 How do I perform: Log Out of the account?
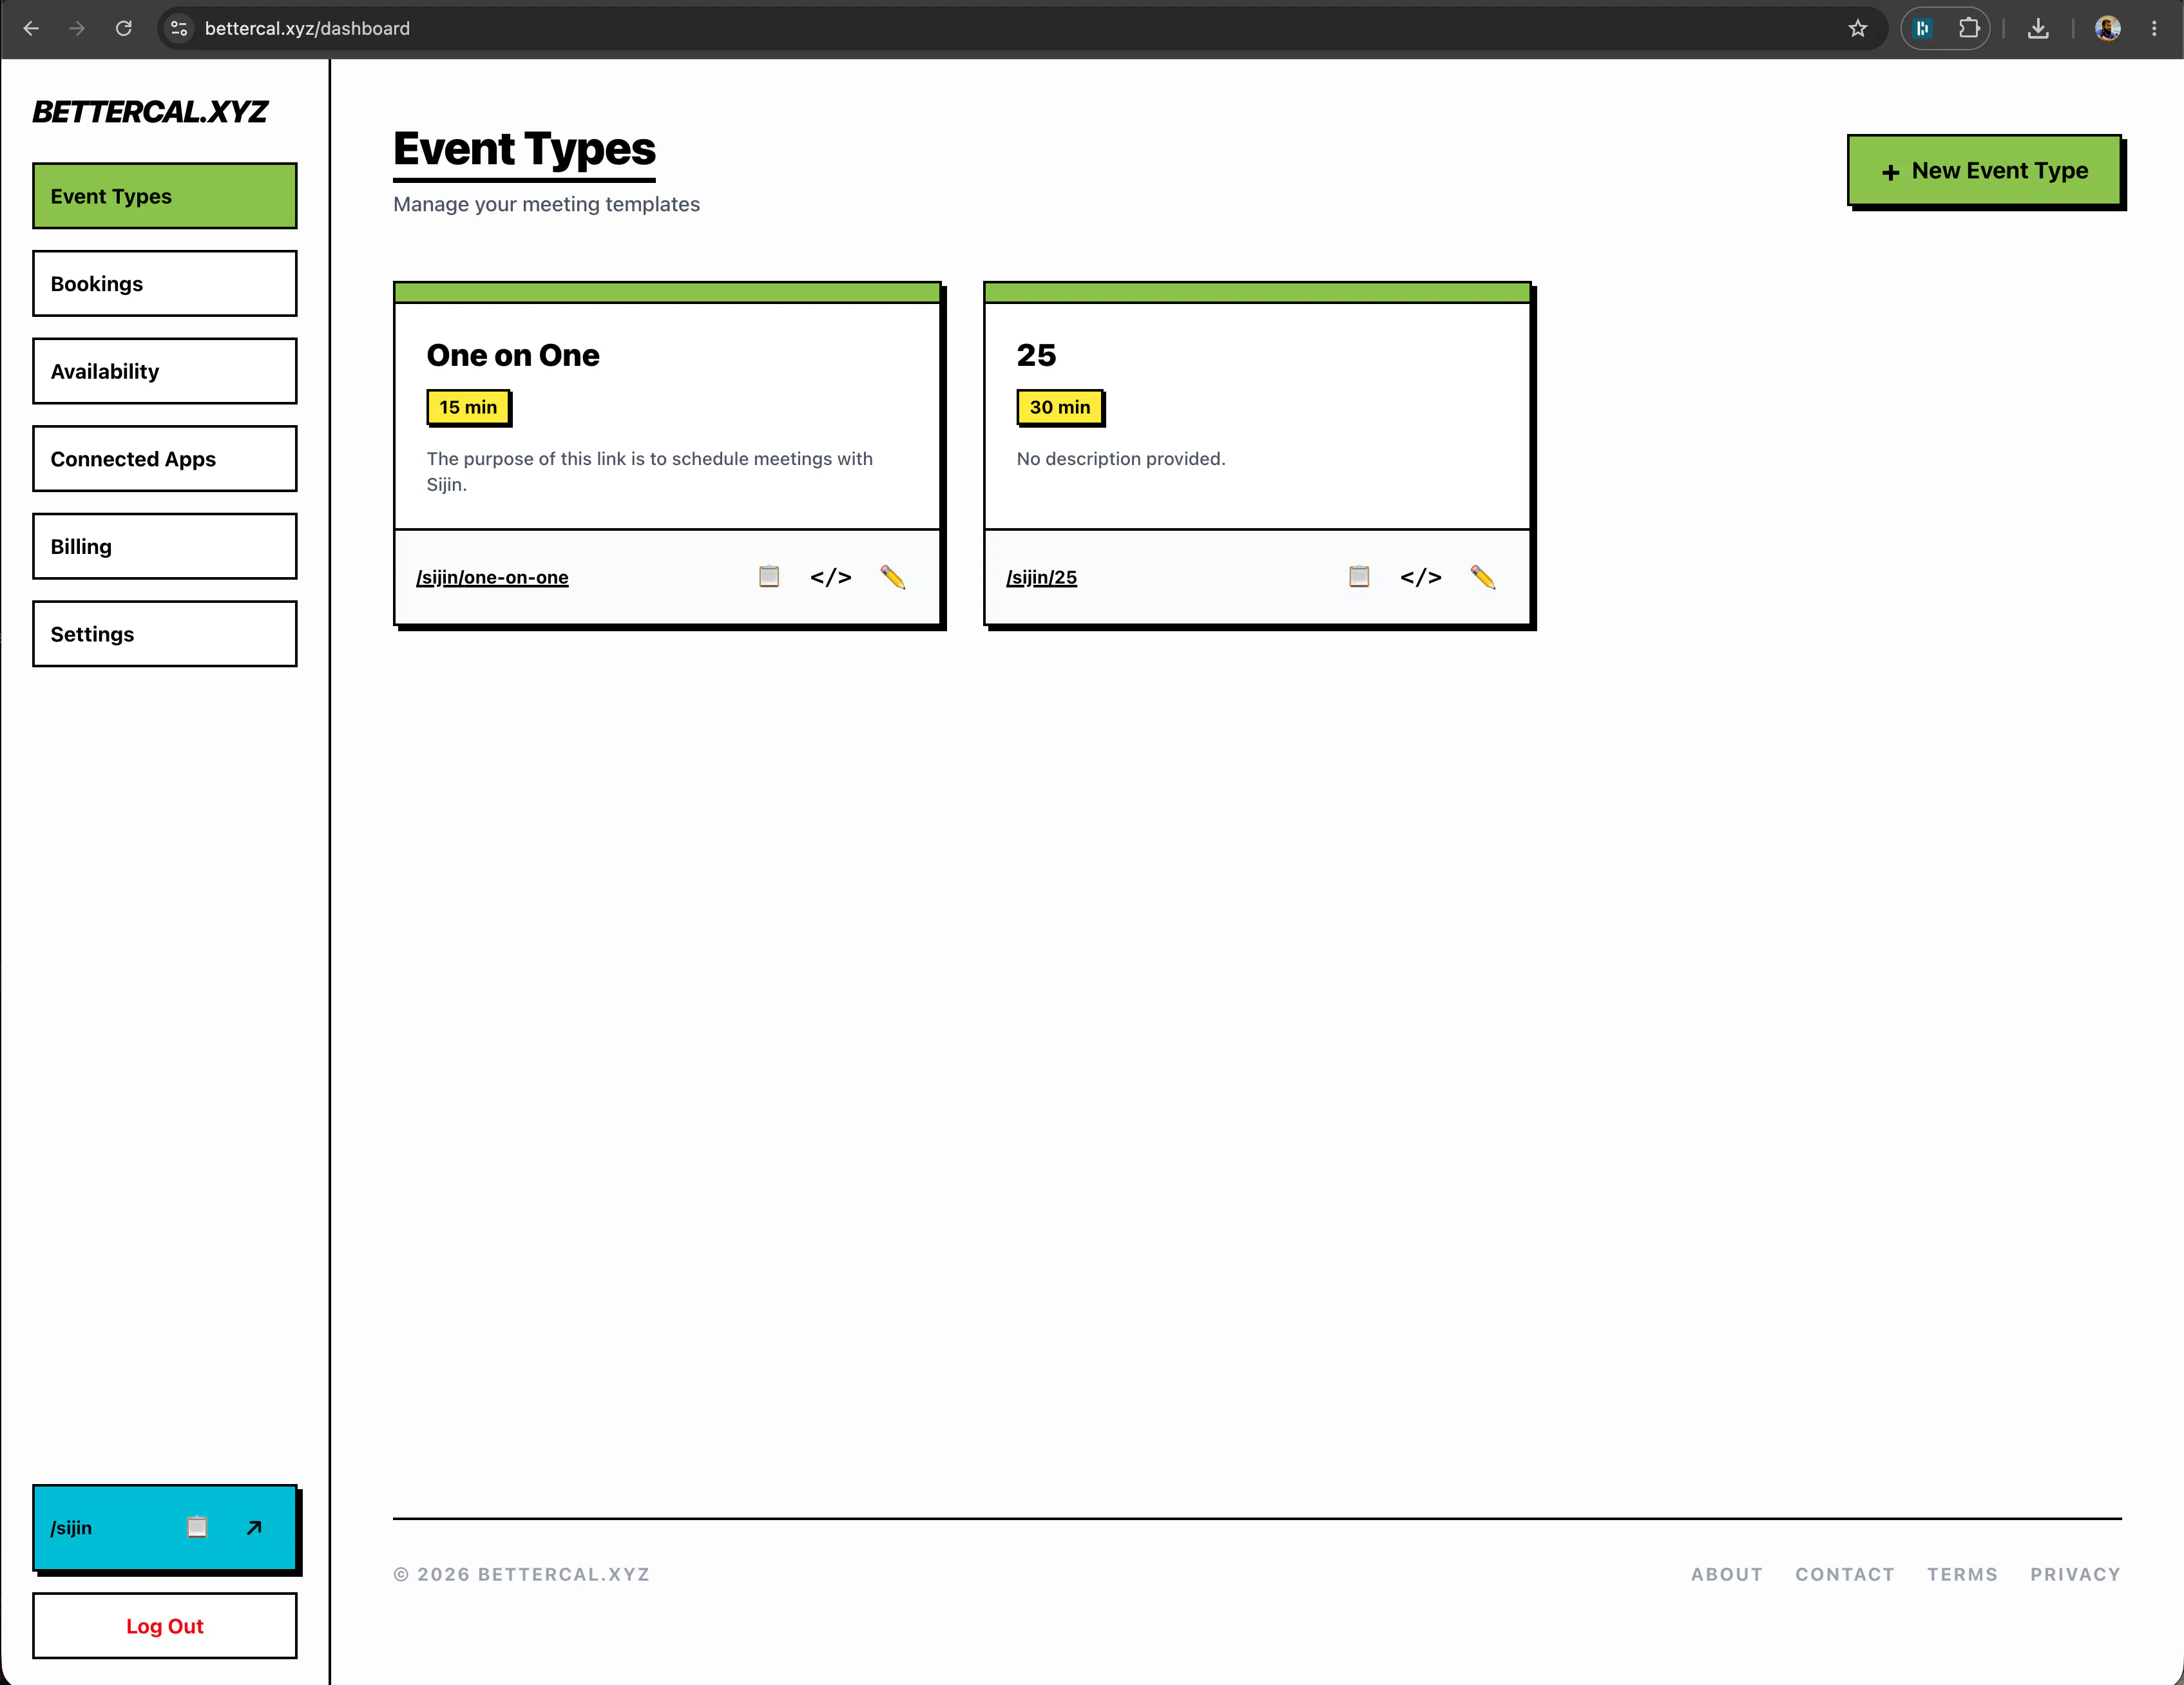[165, 1625]
